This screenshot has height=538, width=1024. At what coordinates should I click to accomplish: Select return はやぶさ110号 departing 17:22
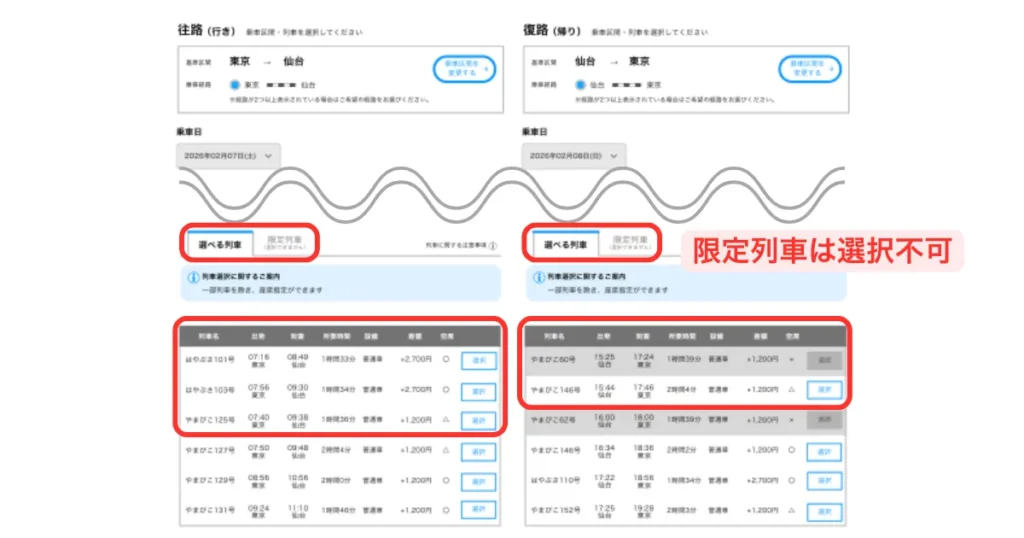[824, 481]
